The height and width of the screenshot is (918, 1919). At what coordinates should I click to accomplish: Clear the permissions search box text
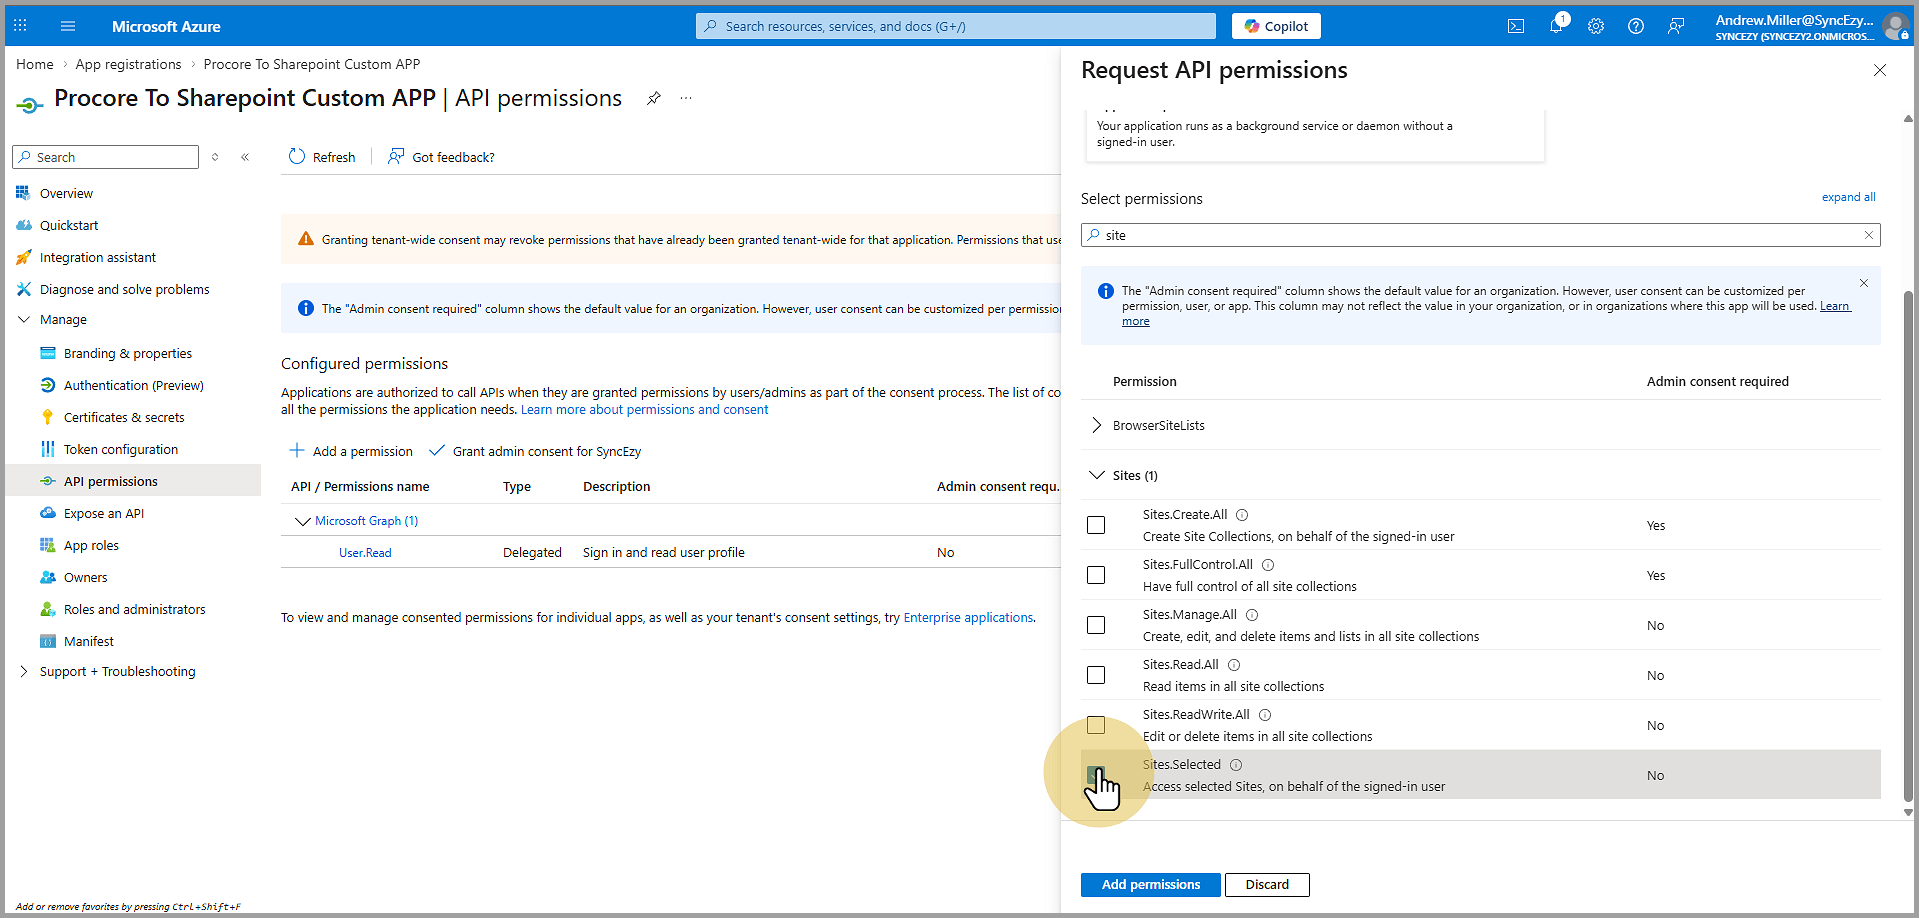pos(1868,235)
